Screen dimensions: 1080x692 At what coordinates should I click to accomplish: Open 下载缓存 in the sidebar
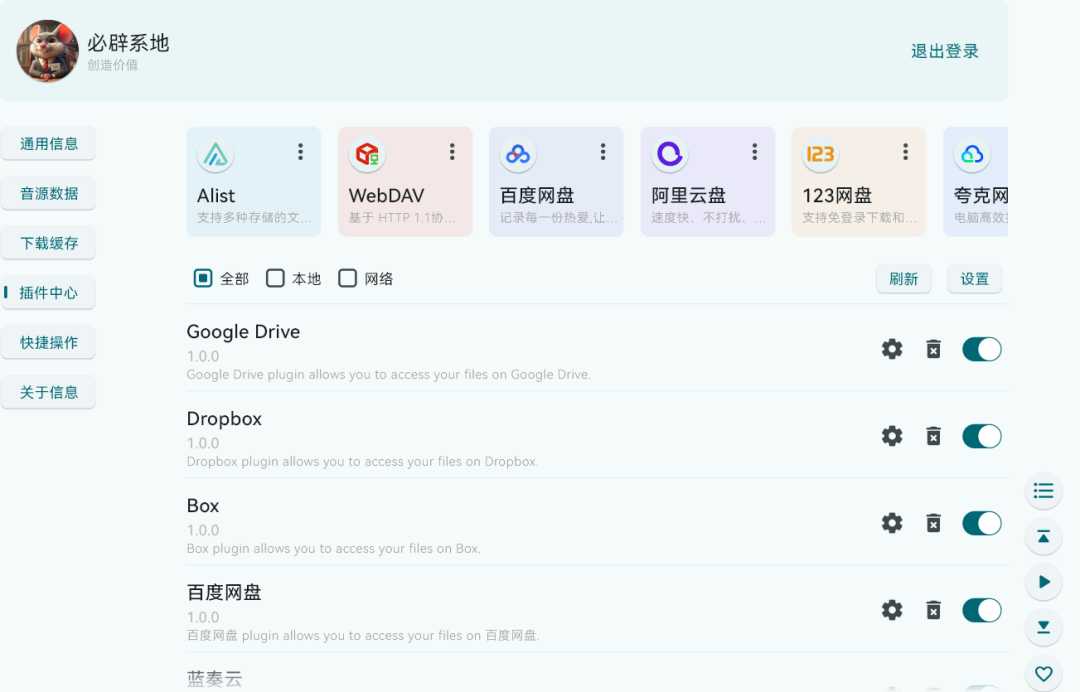[x=48, y=243]
